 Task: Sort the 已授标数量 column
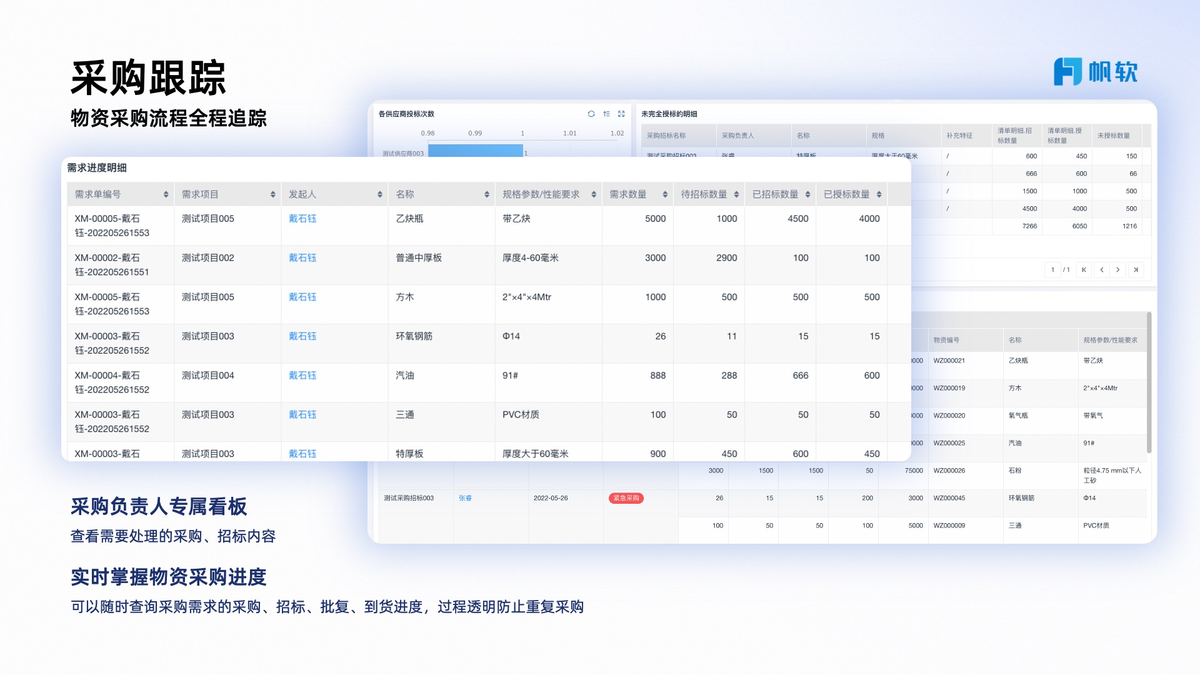point(879,195)
